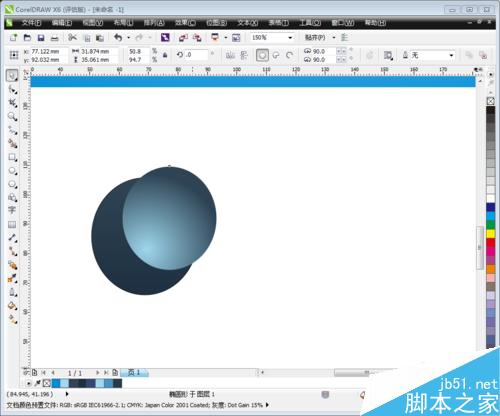This screenshot has width=500, height=416.
Task: Toggle the No Color box in the document palette
Action: 47,383
